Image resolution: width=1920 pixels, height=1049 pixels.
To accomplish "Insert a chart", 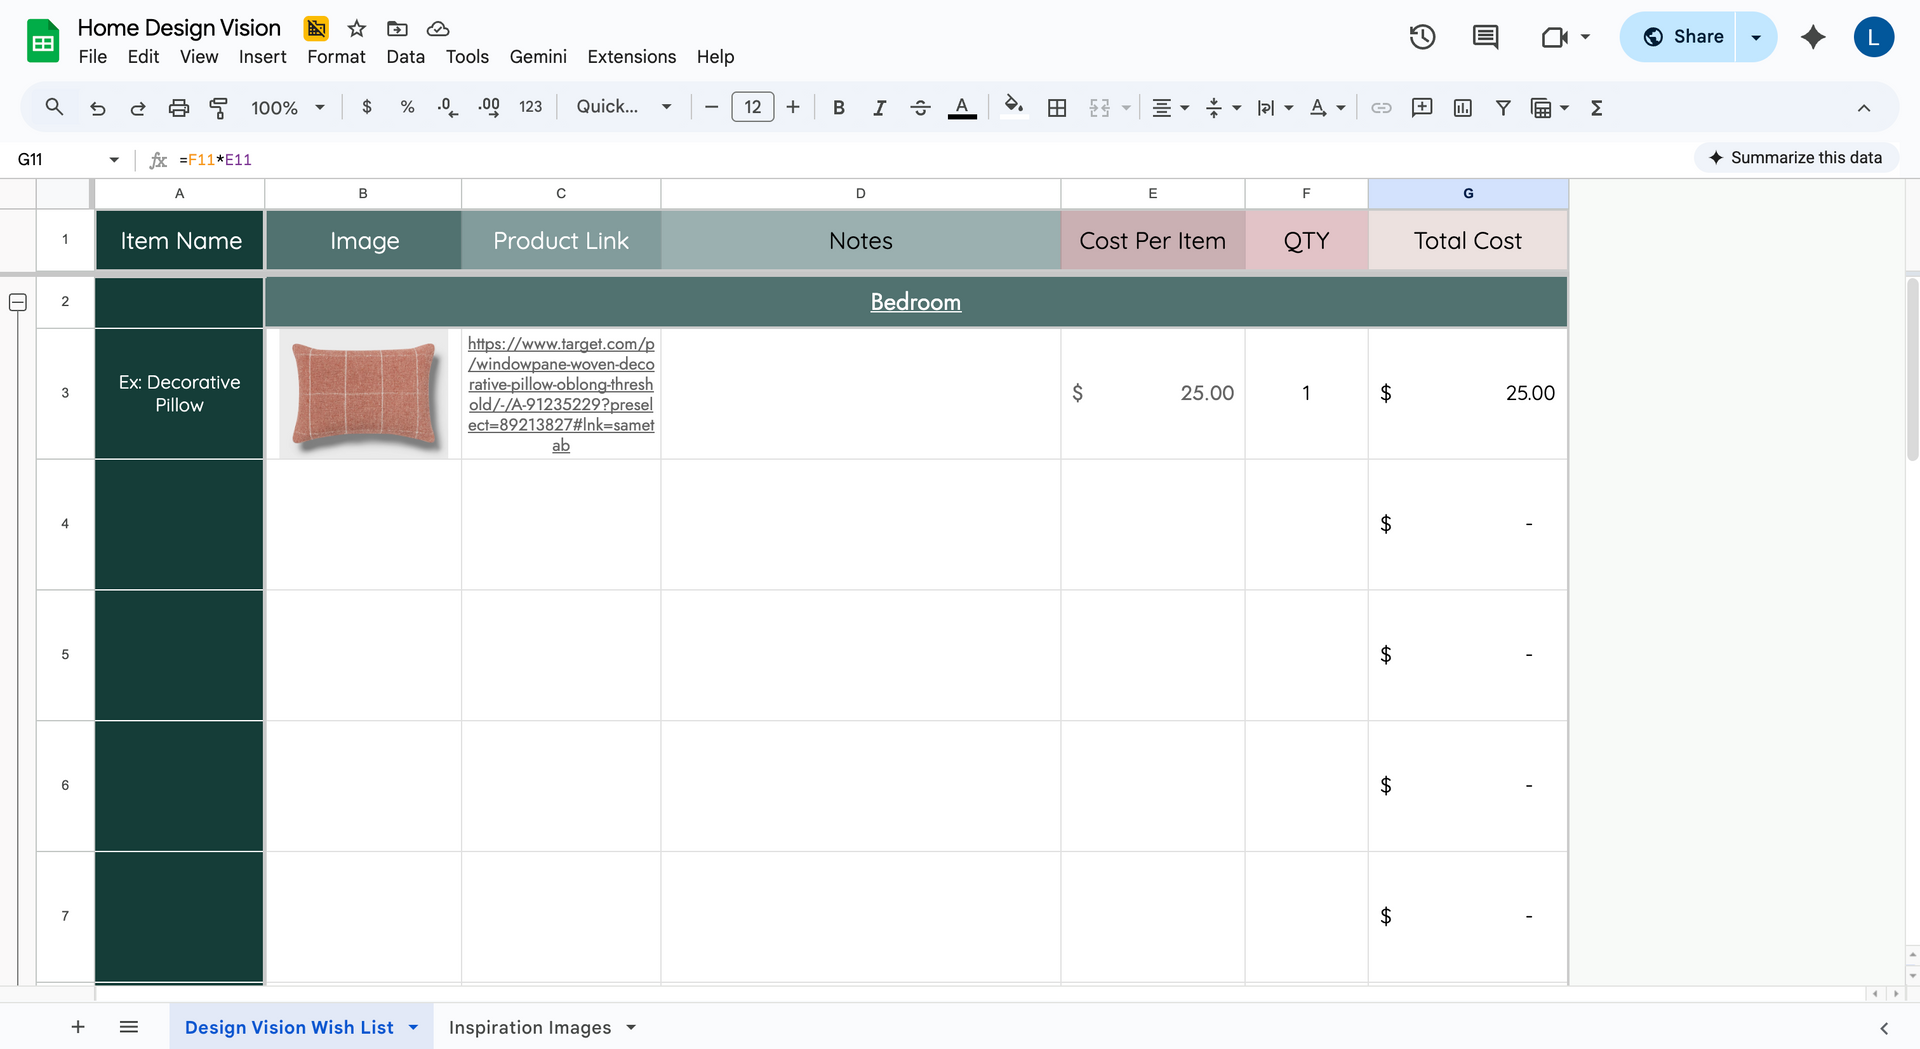I will 1462,107.
